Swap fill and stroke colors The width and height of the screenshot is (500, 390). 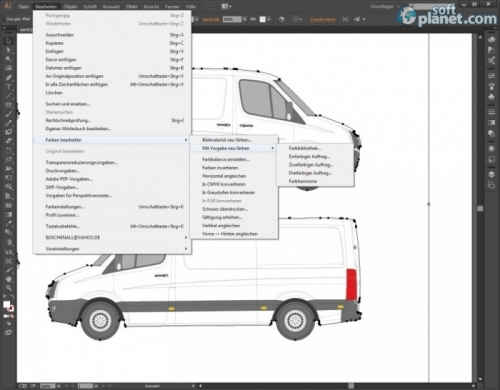pyautogui.click(x=12, y=297)
